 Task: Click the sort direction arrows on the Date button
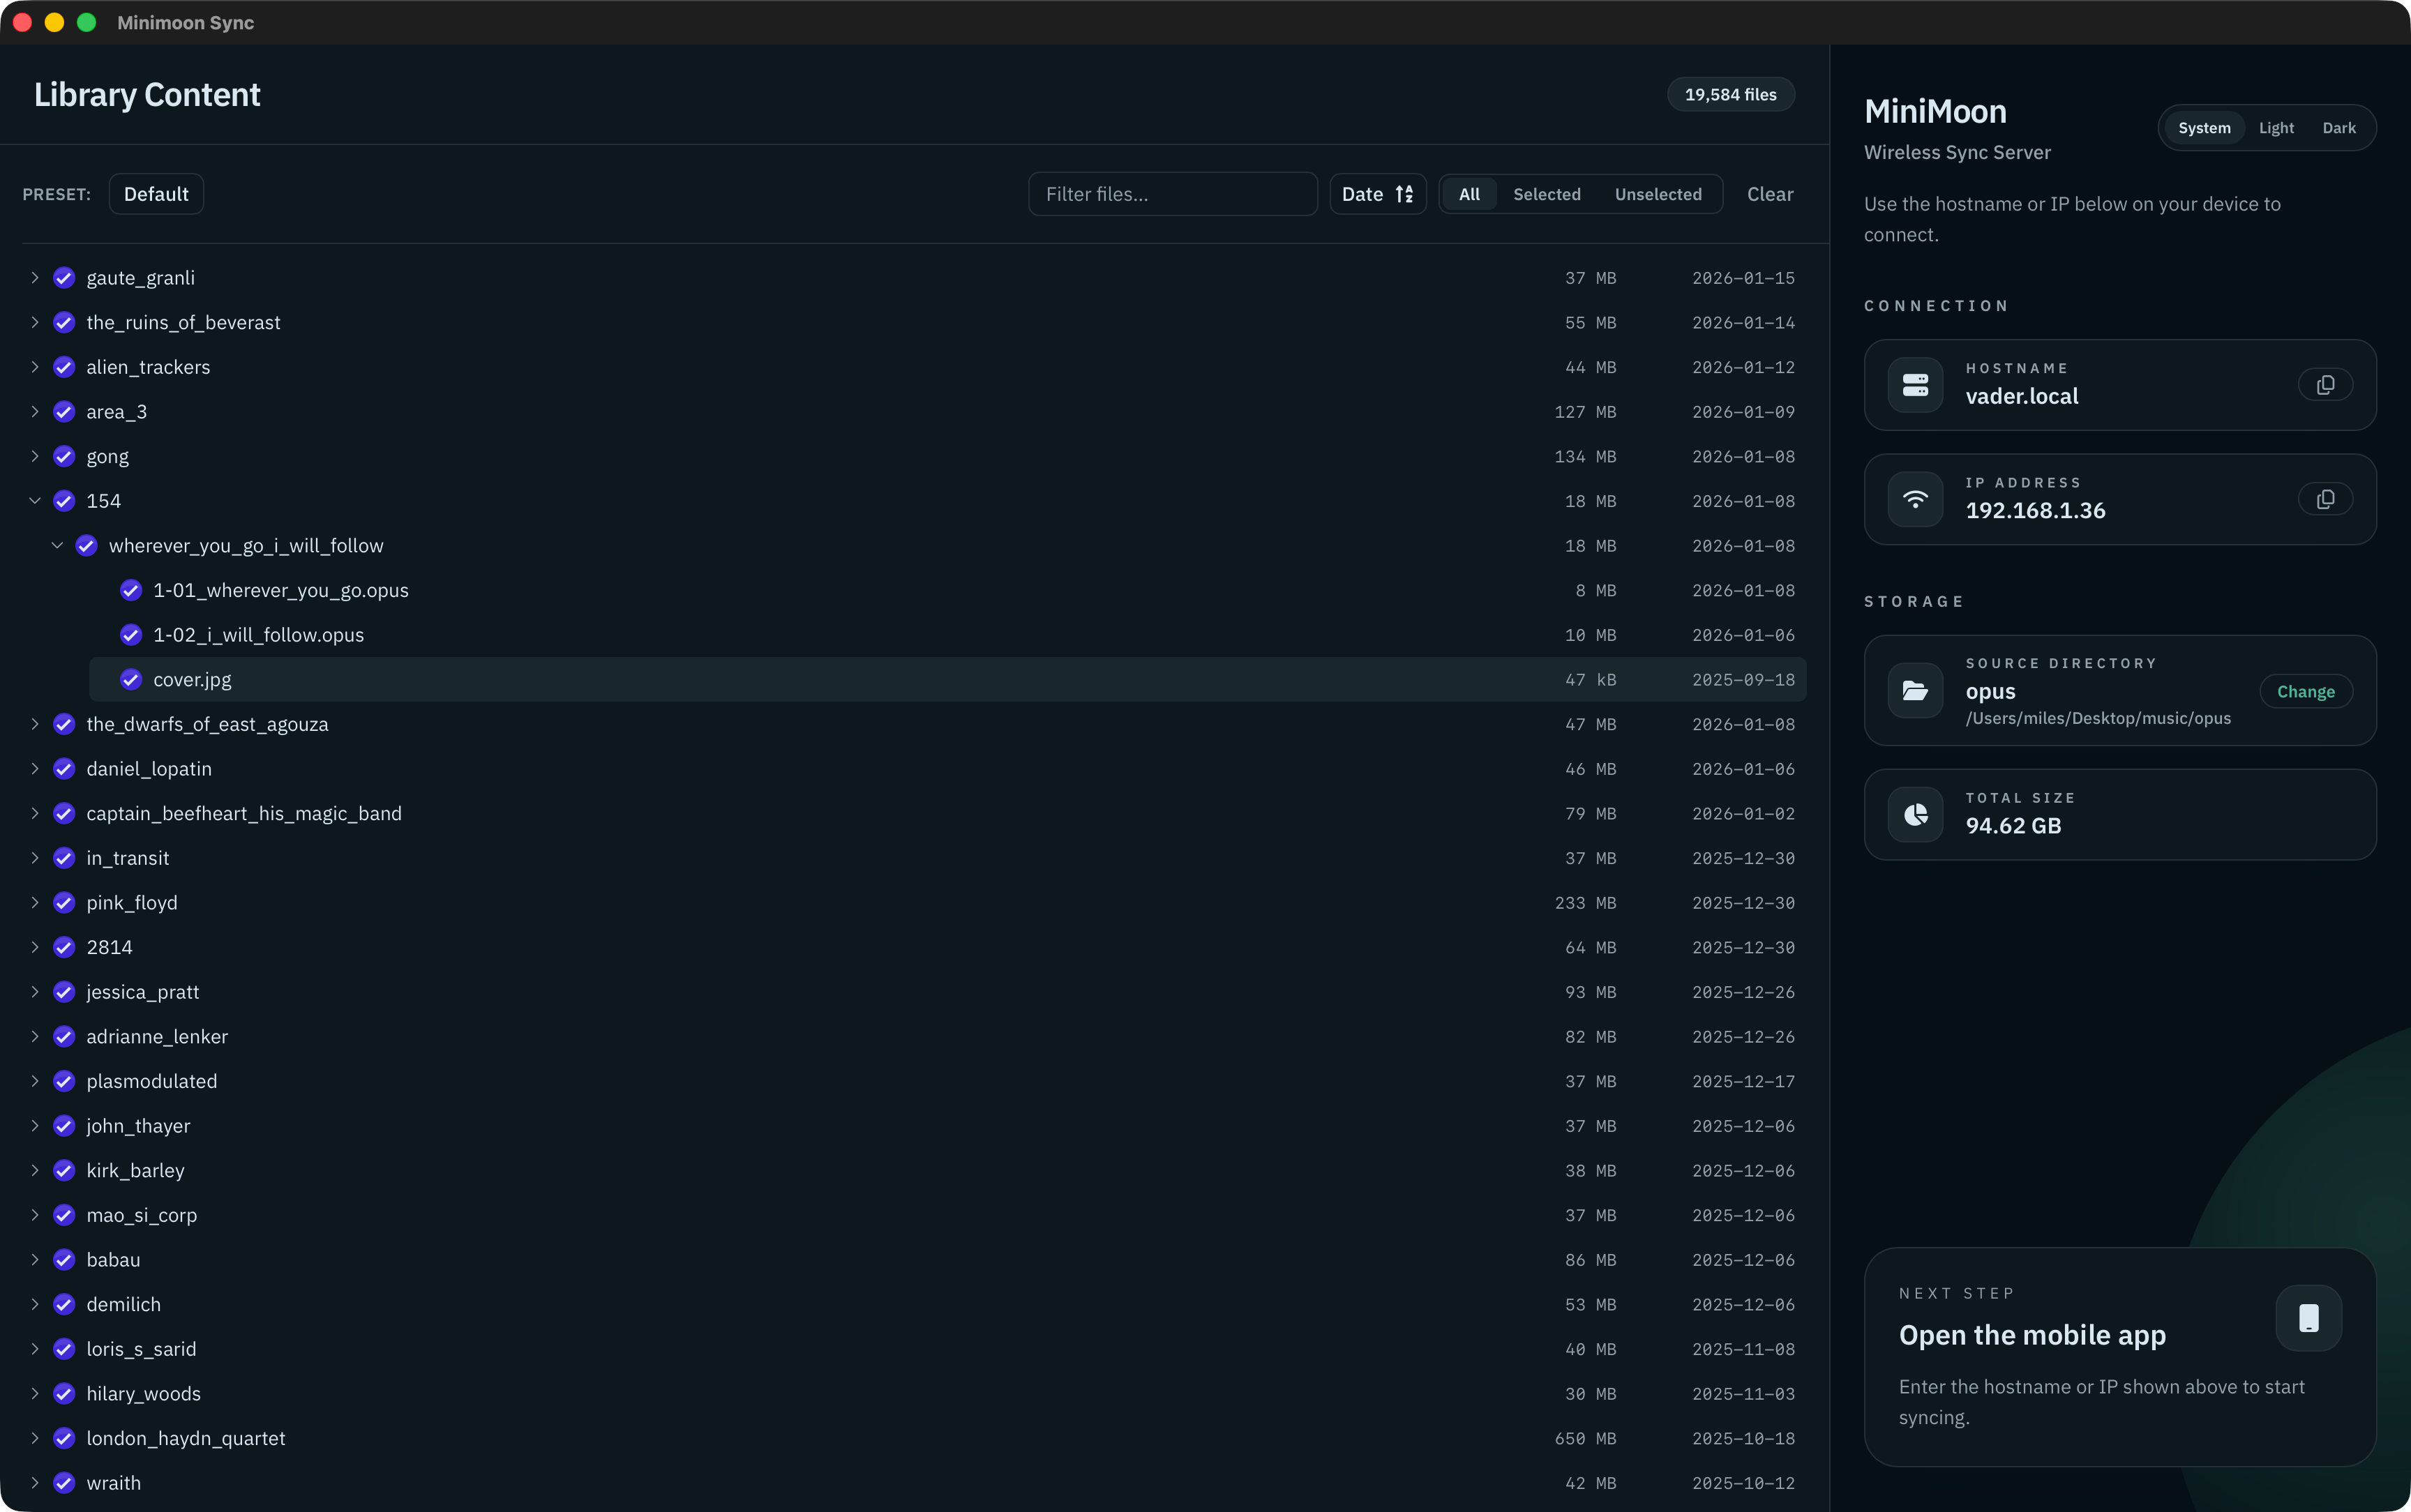(1405, 194)
